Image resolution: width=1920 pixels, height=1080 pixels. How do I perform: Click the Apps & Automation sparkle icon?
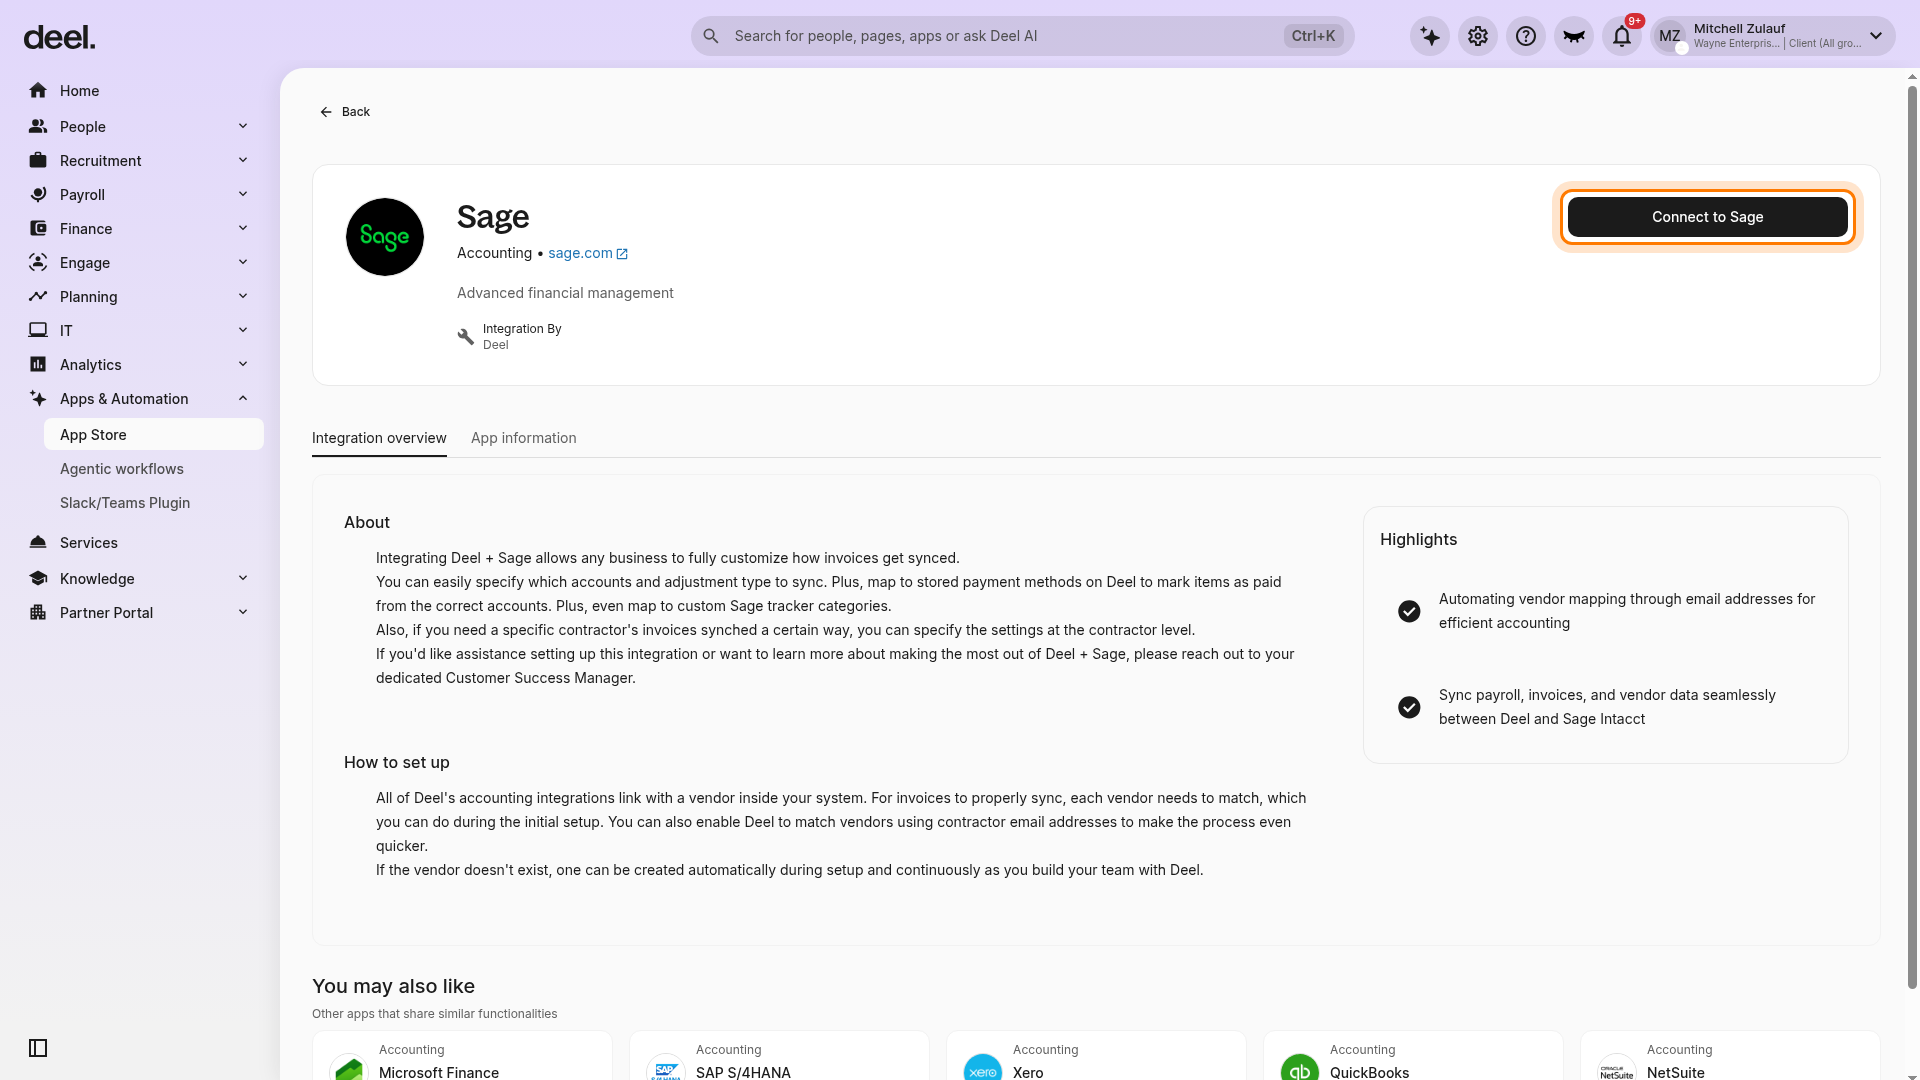click(x=38, y=399)
